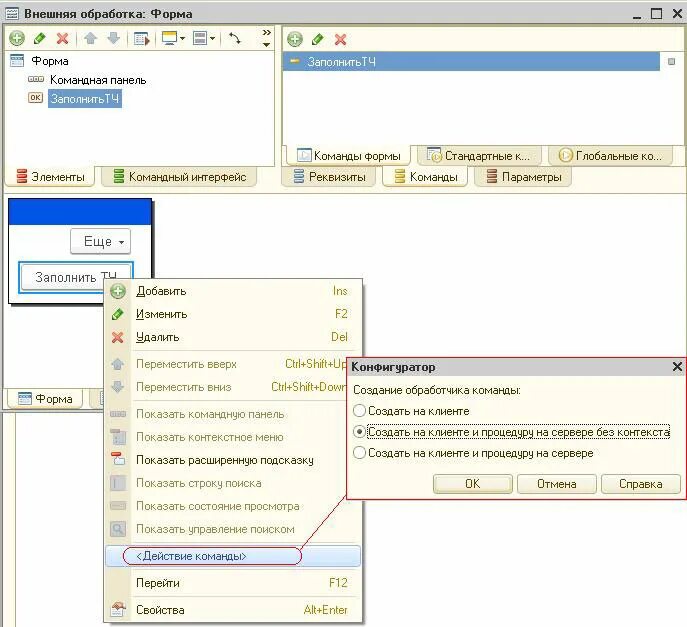Select Командная панель in the elements tree
Viewport: 687px width, 627px height.
click(x=98, y=80)
